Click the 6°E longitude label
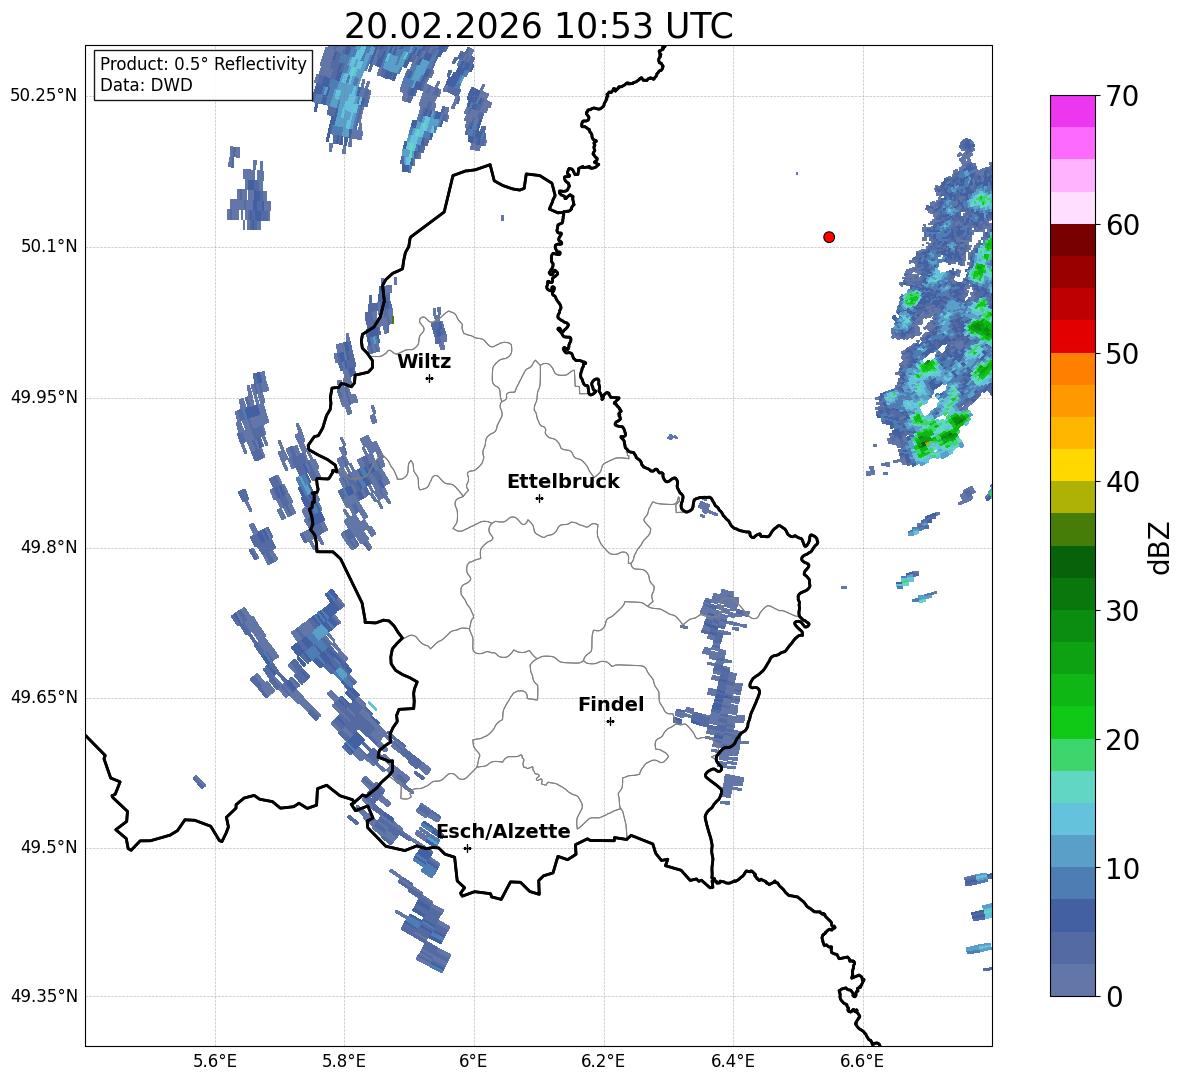Screen dimensions: 1184x1081 point(473,1061)
